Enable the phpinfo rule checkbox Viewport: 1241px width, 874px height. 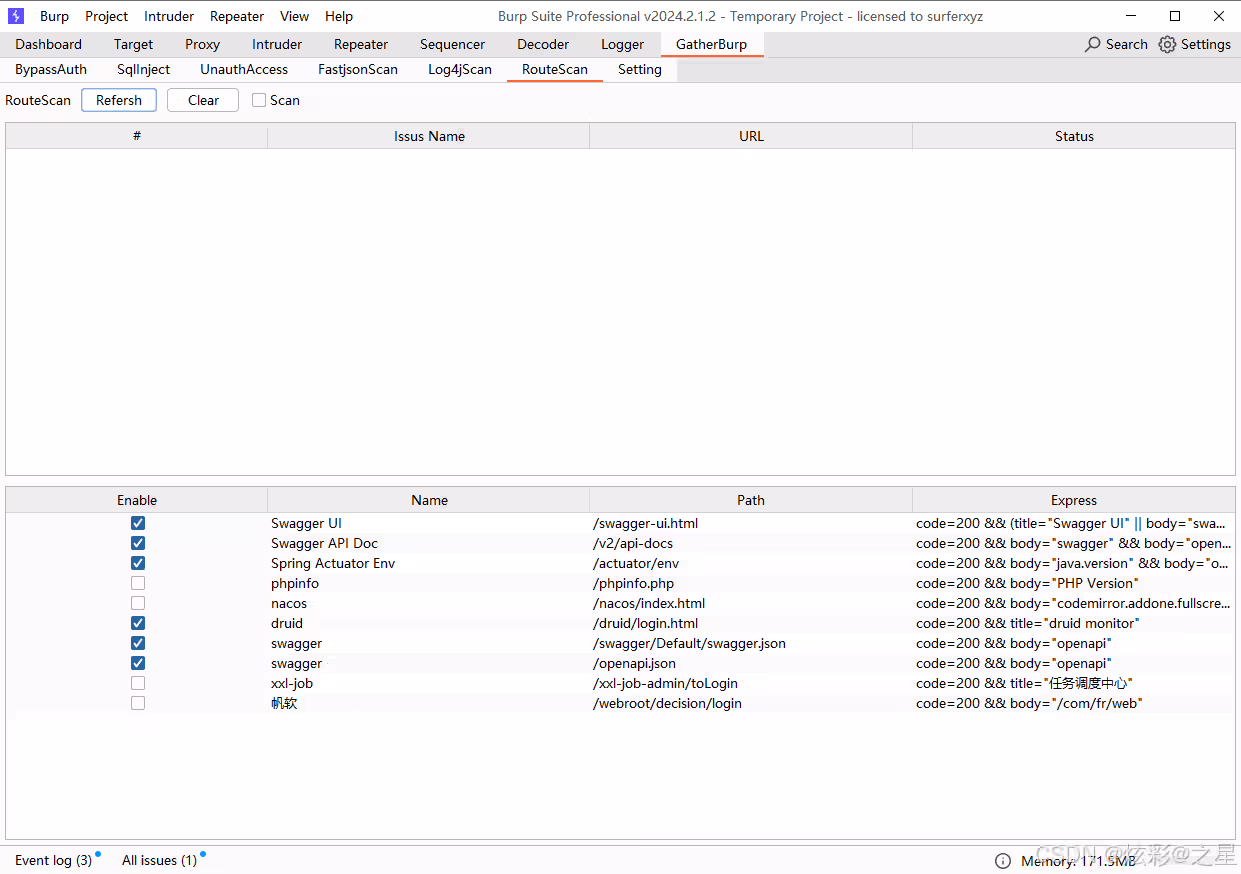[x=138, y=583]
